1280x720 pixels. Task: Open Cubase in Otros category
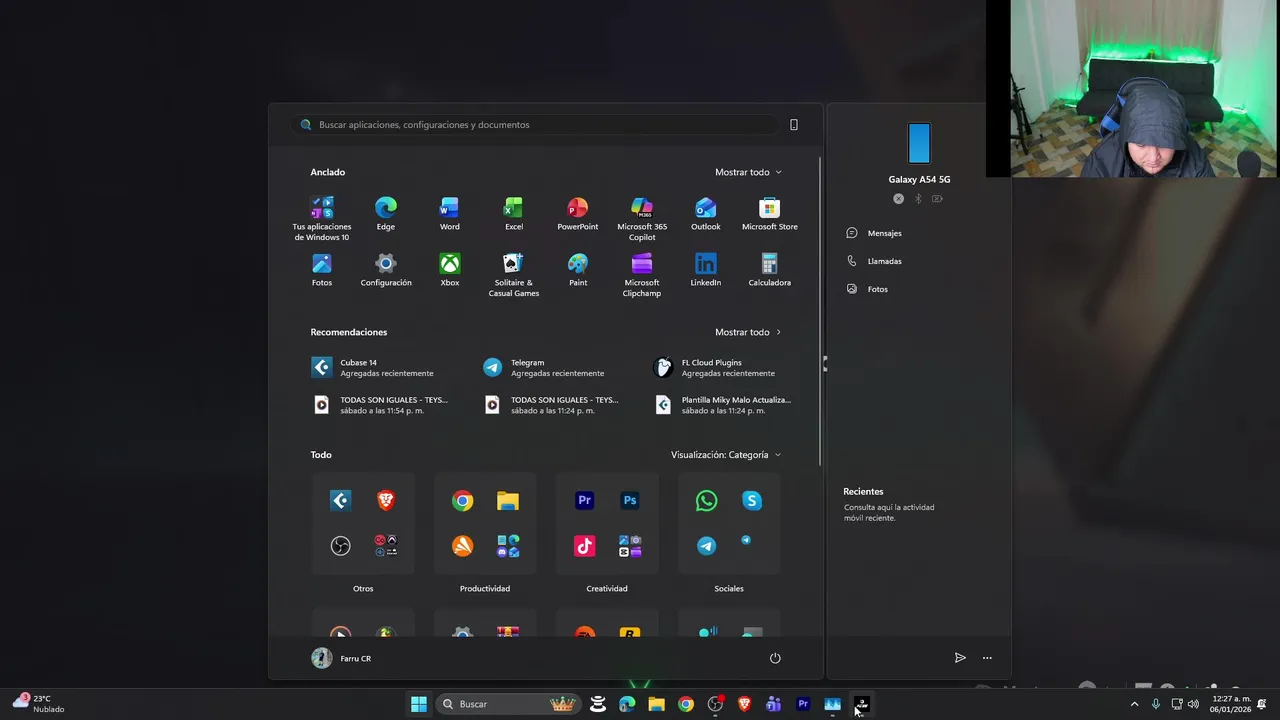coord(341,501)
